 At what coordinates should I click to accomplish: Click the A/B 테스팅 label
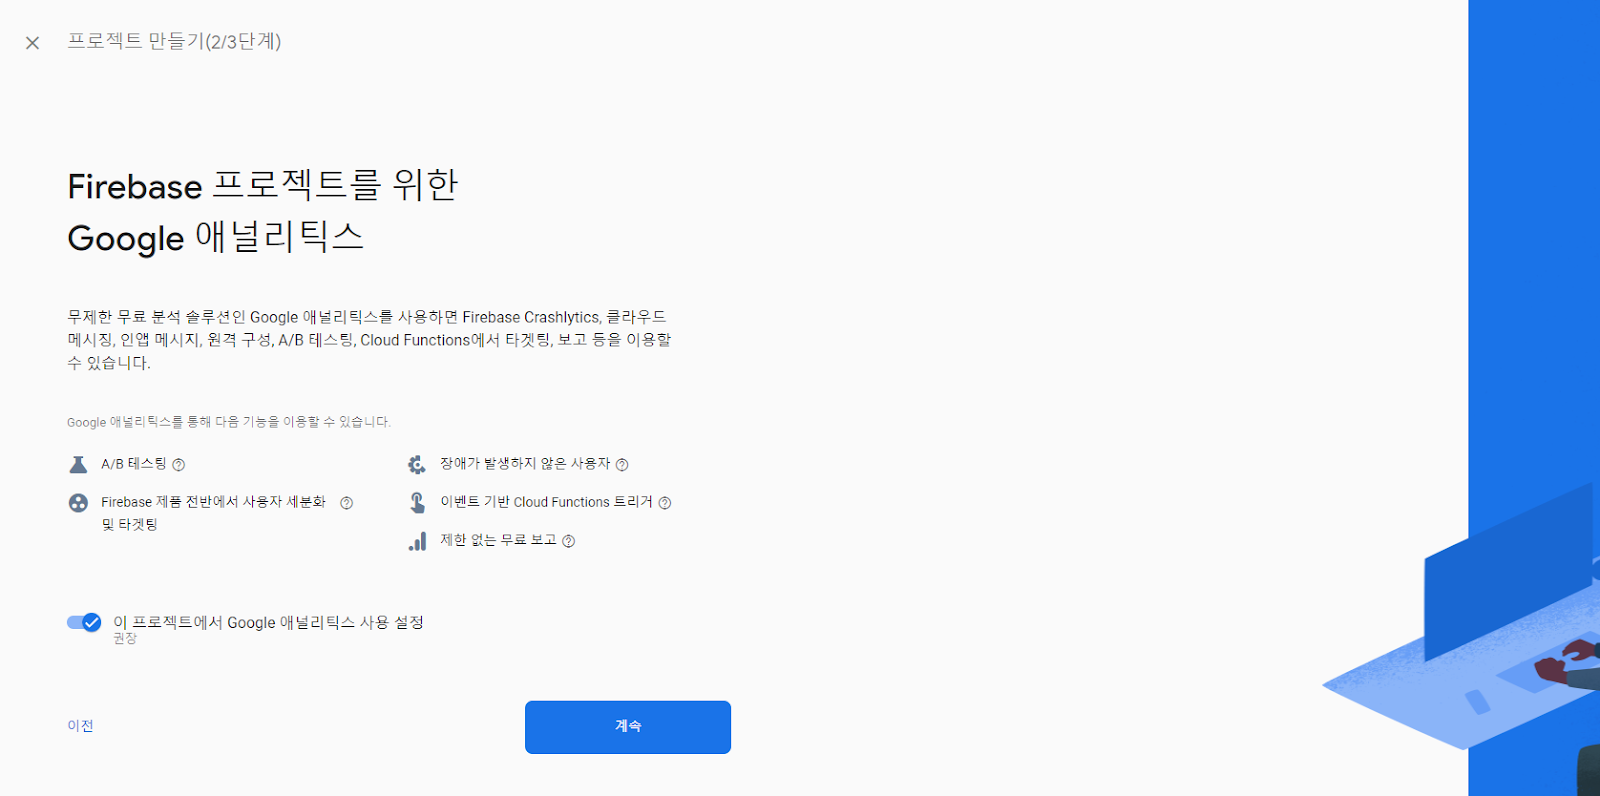click(134, 464)
